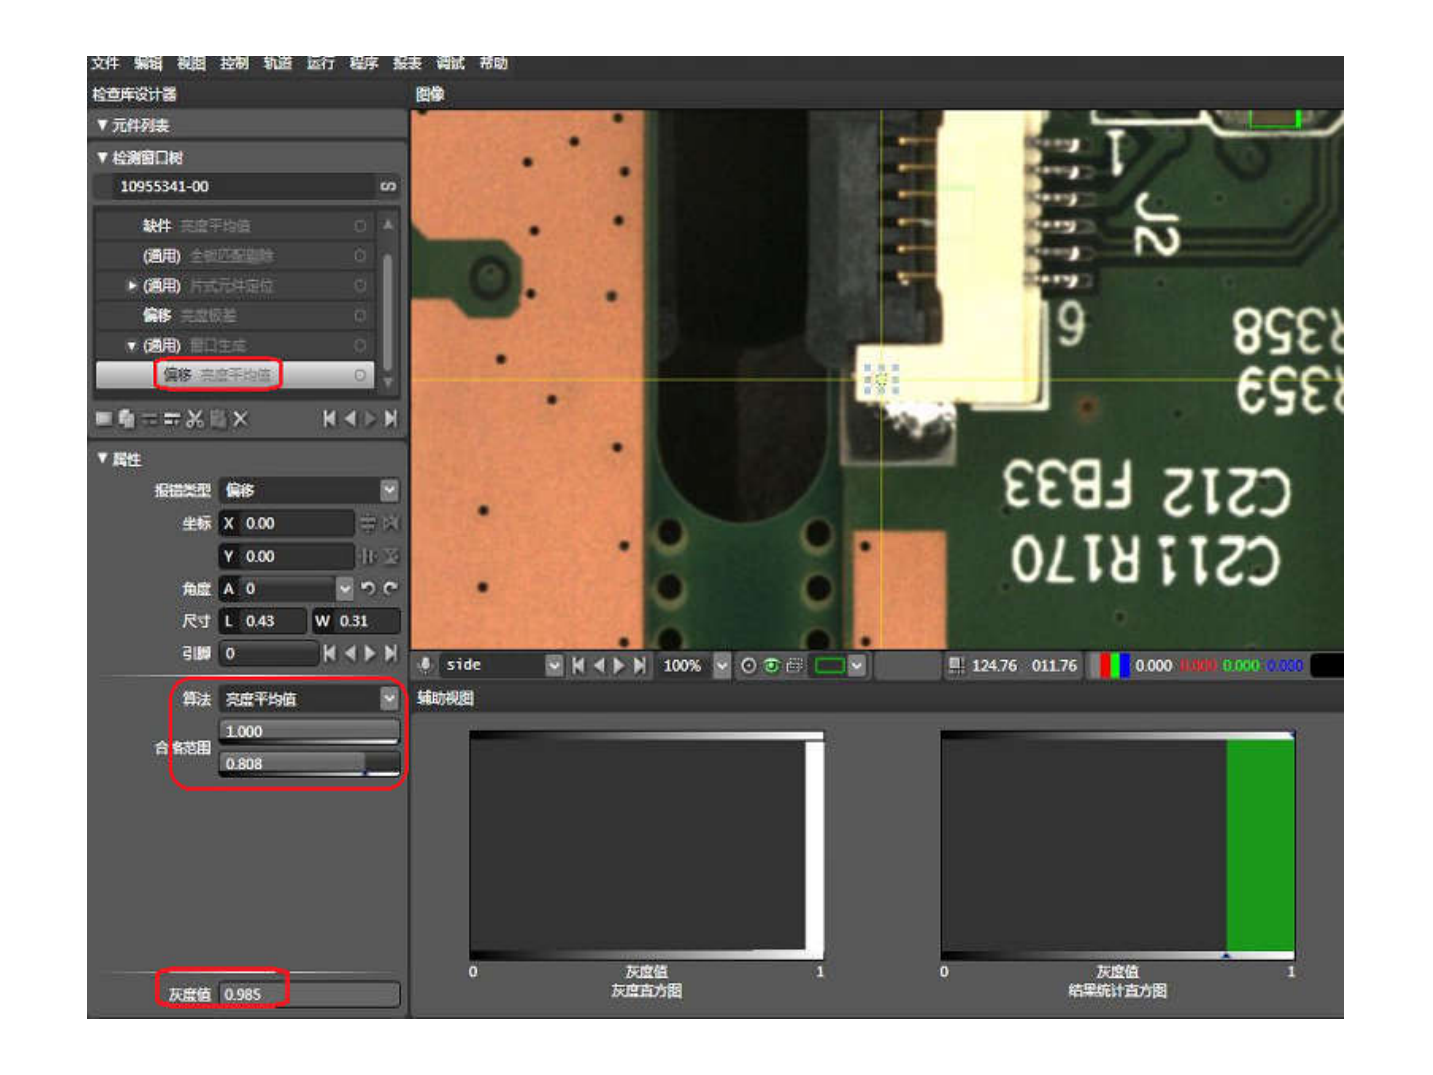Toggle the green eye visibility icon

[x=771, y=665]
